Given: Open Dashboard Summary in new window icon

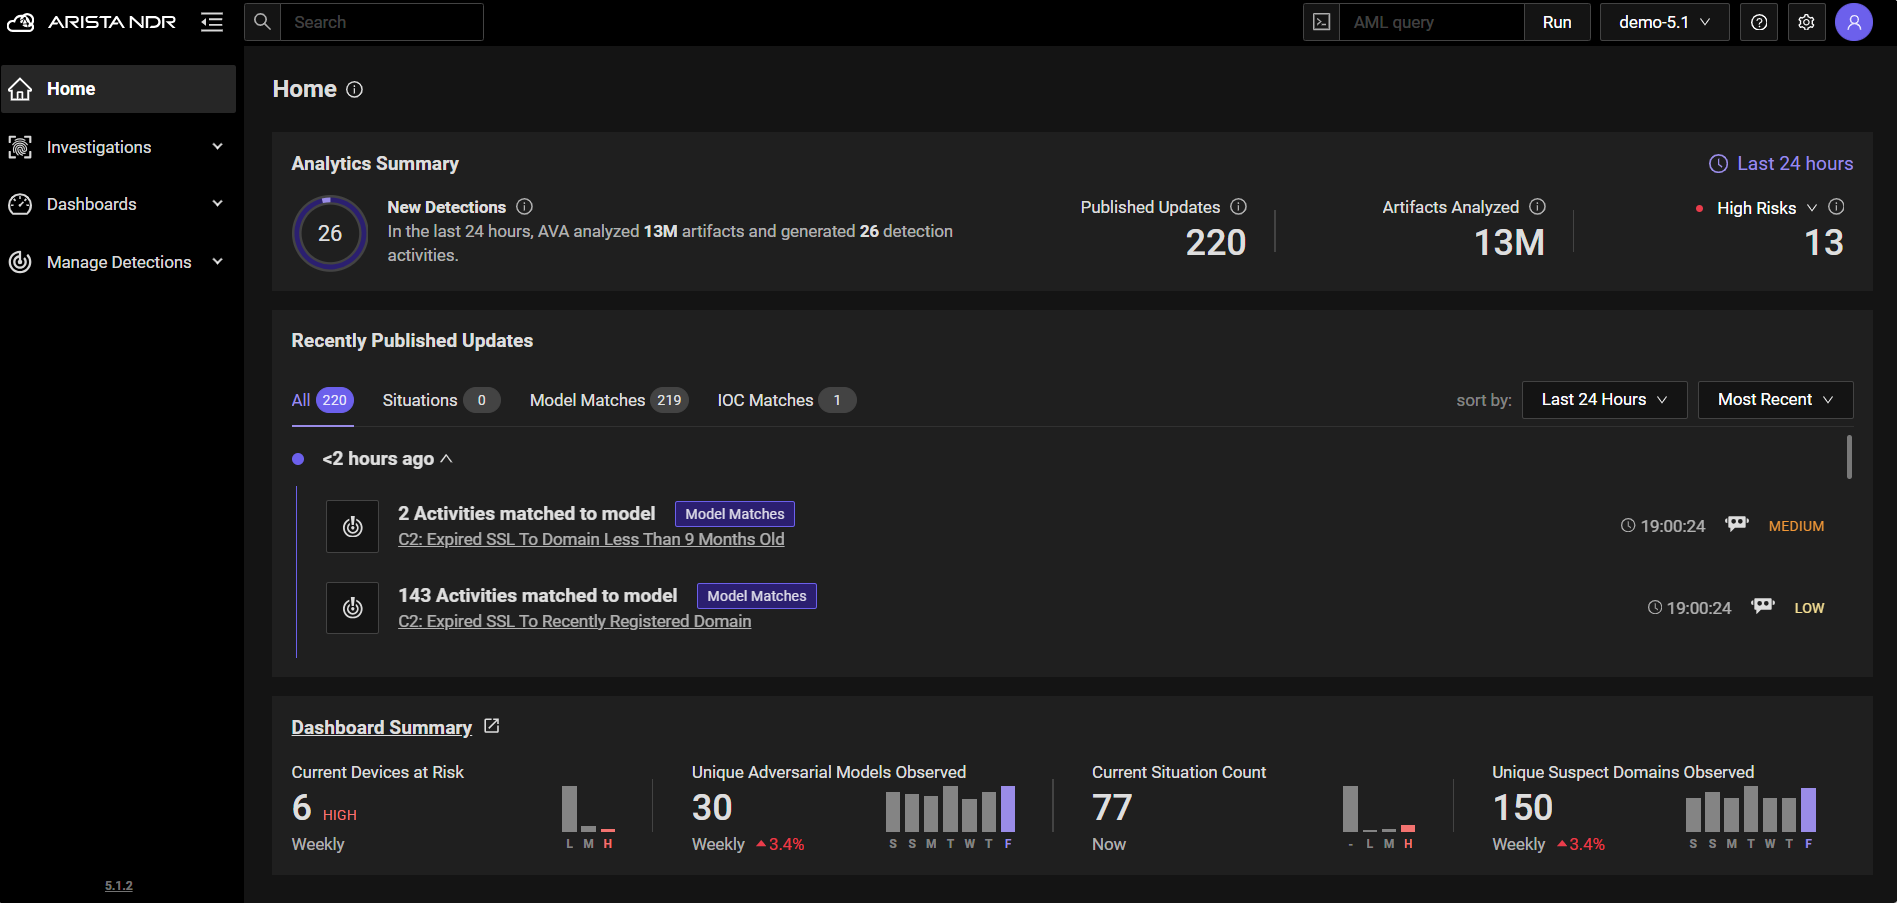Looking at the screenshot, I should pos(491,726).
